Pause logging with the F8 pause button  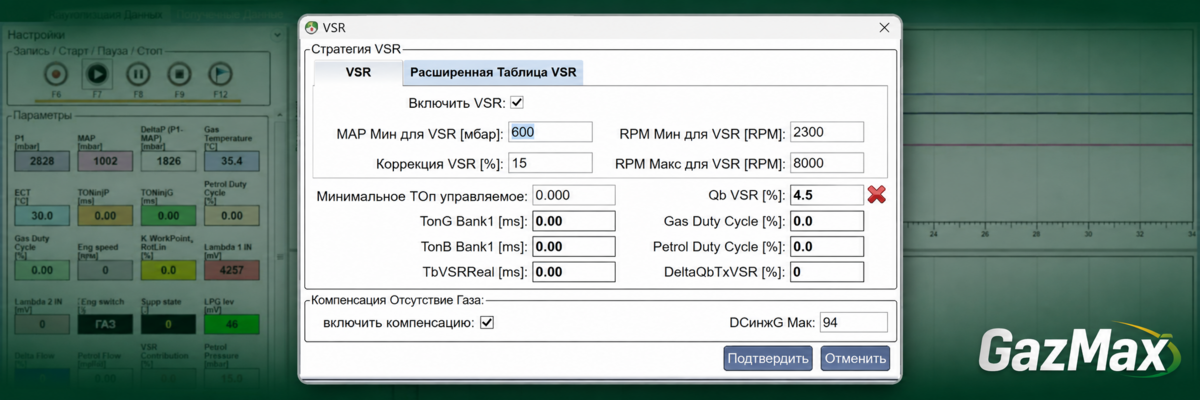[138, 74]
